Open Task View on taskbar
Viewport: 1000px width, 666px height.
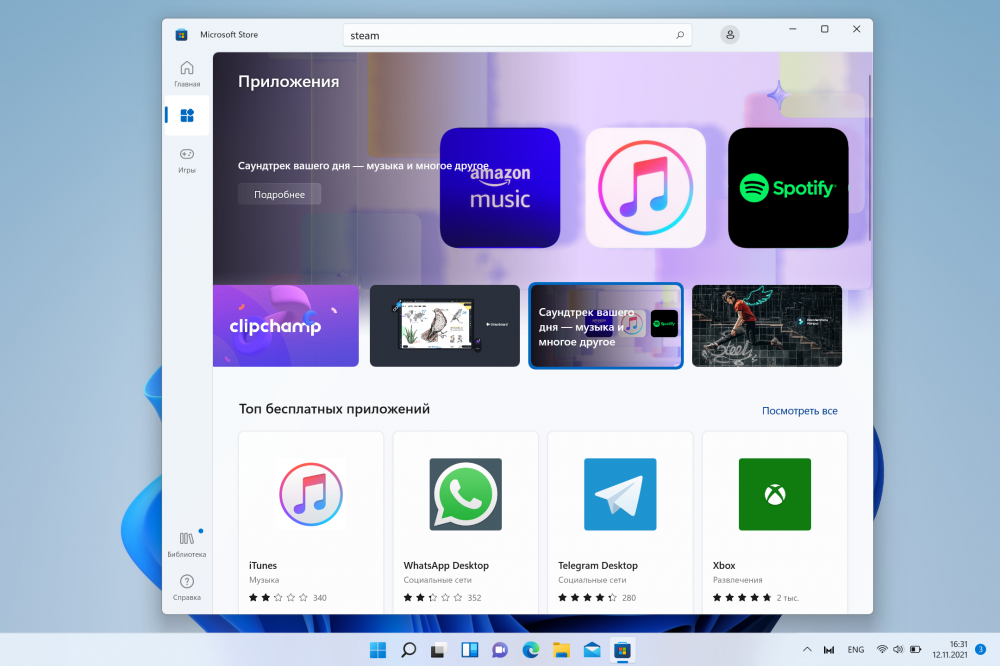pyautogui.click(x=438, y=650)
